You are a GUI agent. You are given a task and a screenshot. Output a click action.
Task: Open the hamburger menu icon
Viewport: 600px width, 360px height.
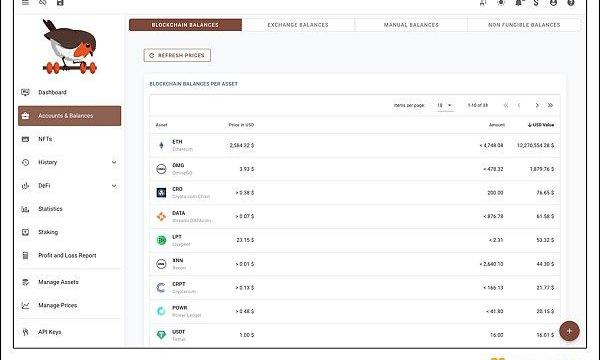pyautogui.click(x=25, y=2)
